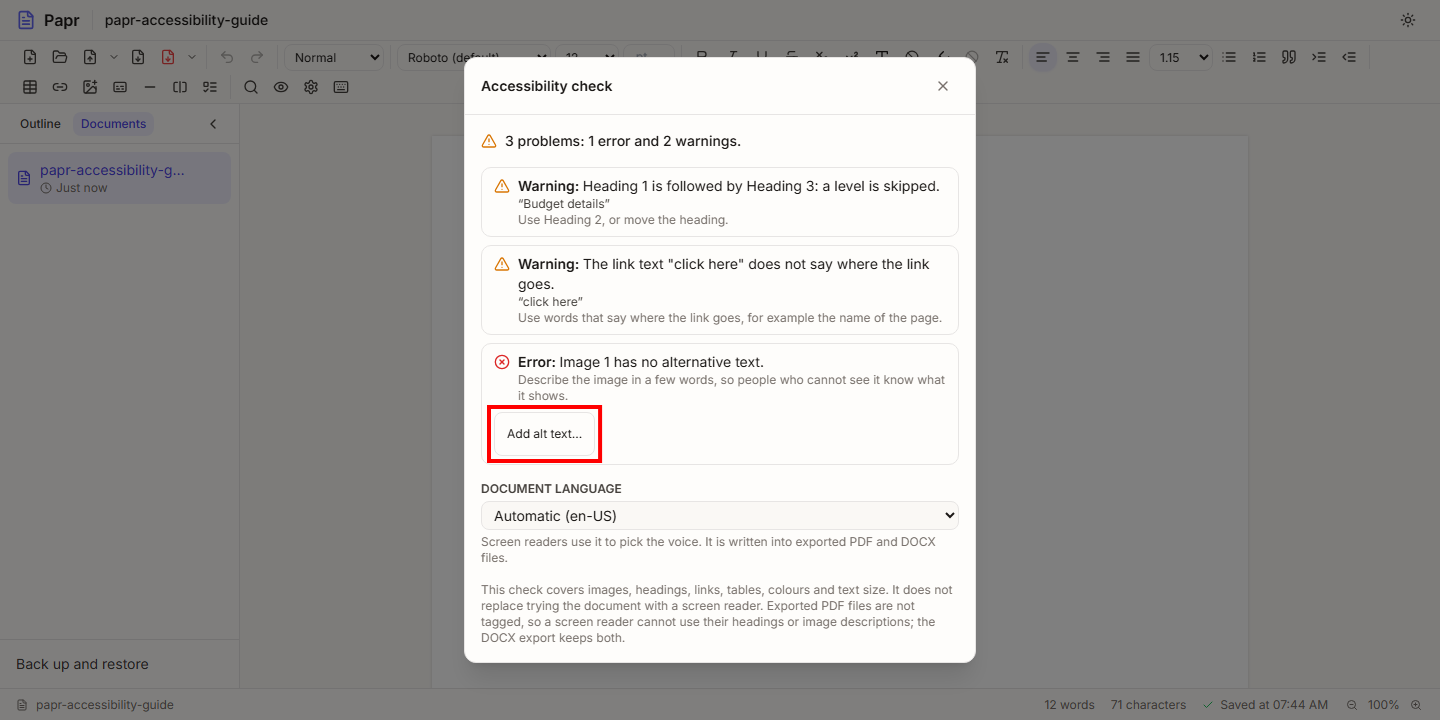
Task: Create a new document from toolbar
Action: click(30, 57)
